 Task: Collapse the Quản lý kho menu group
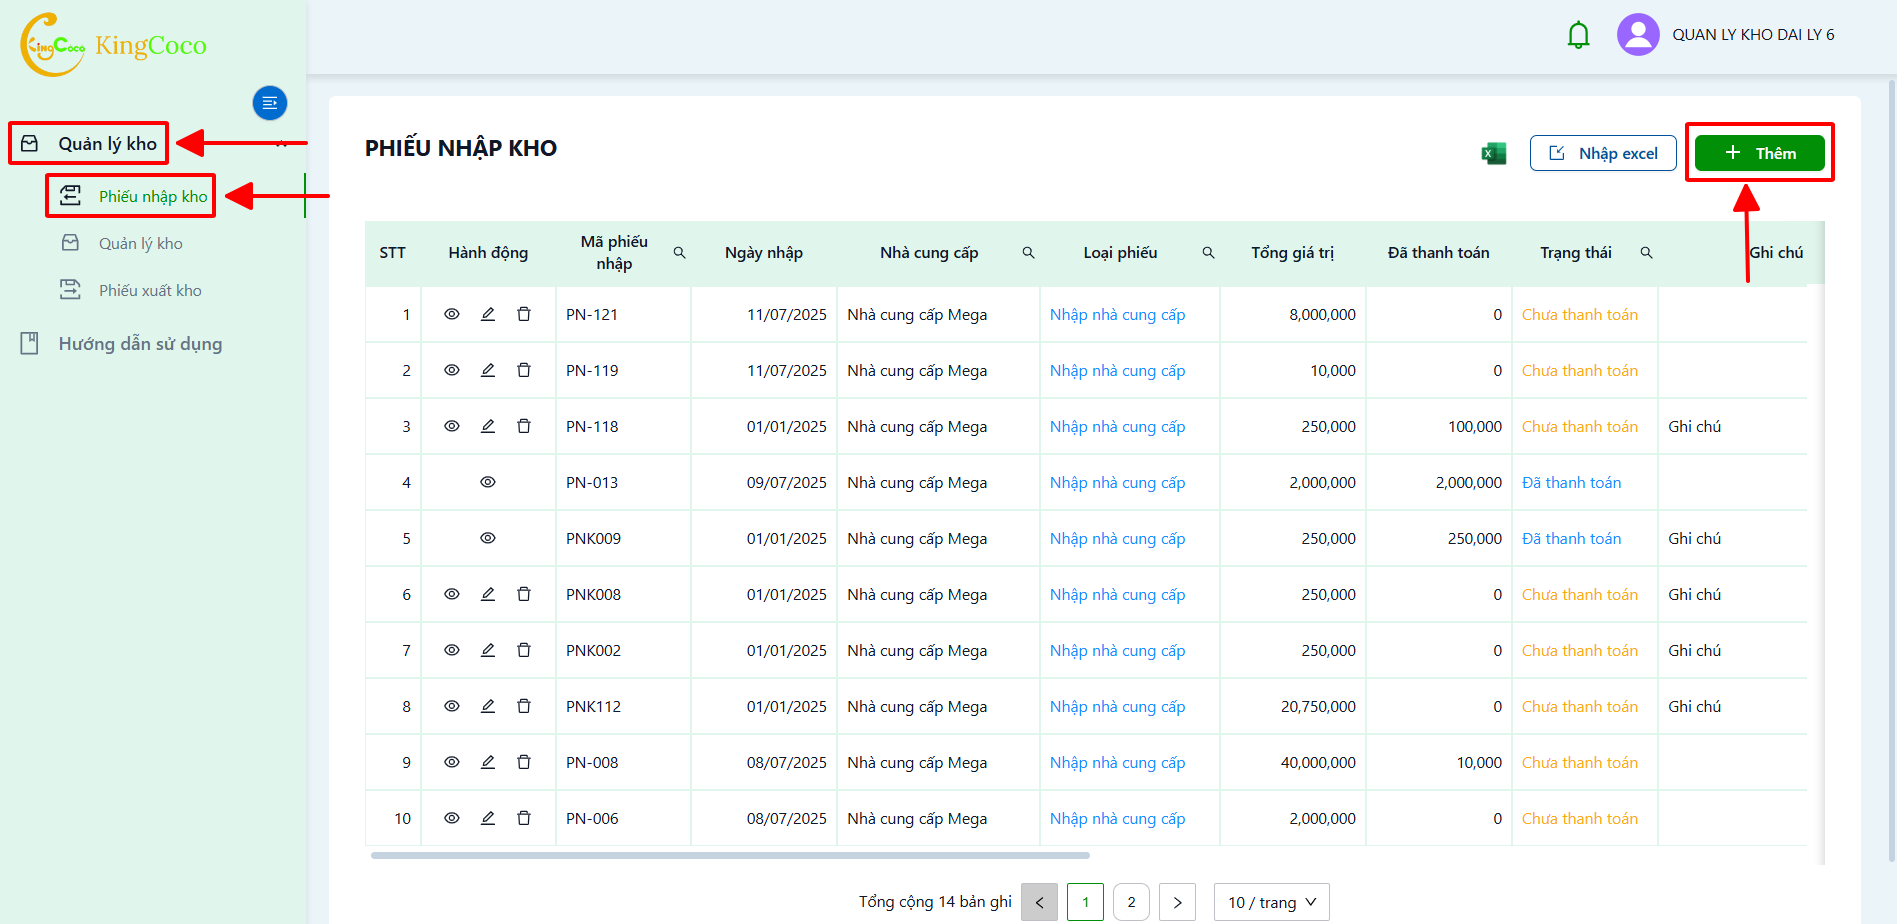click(x=282, y=144)
